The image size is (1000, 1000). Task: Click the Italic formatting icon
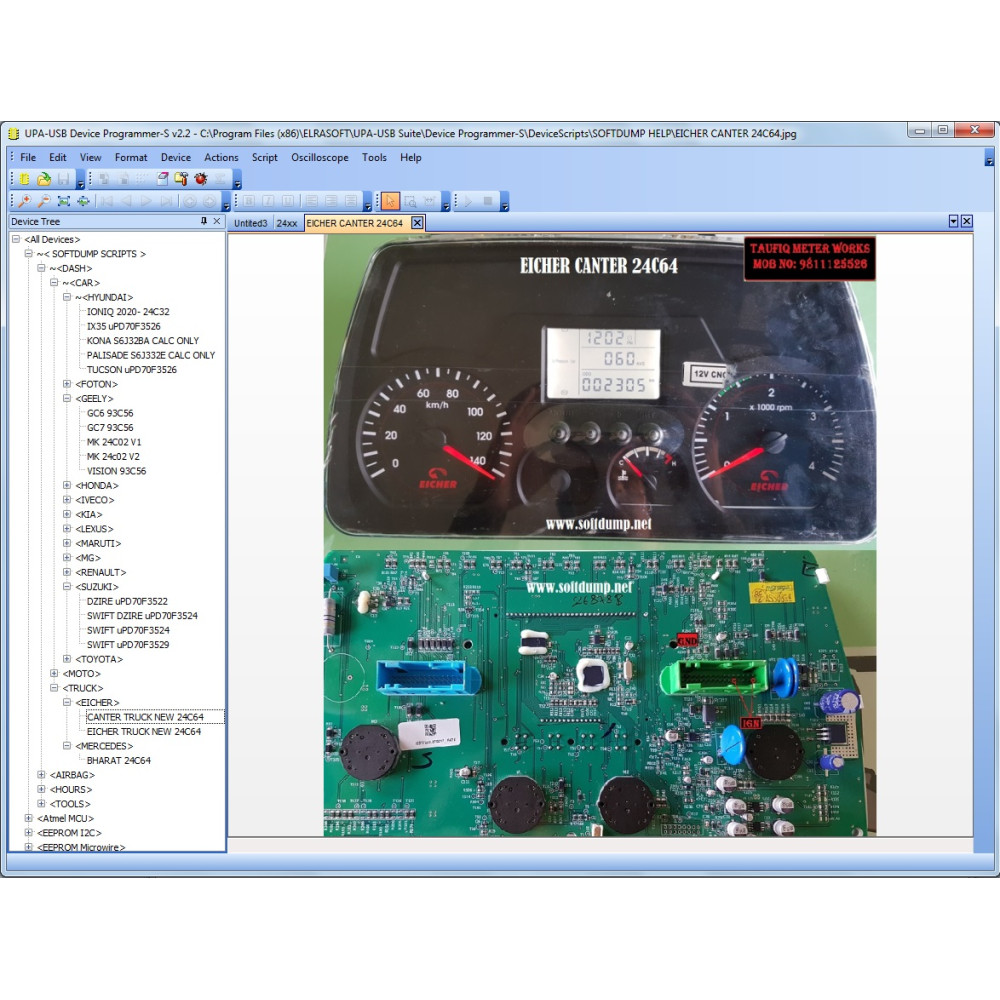tap(268, 202)
